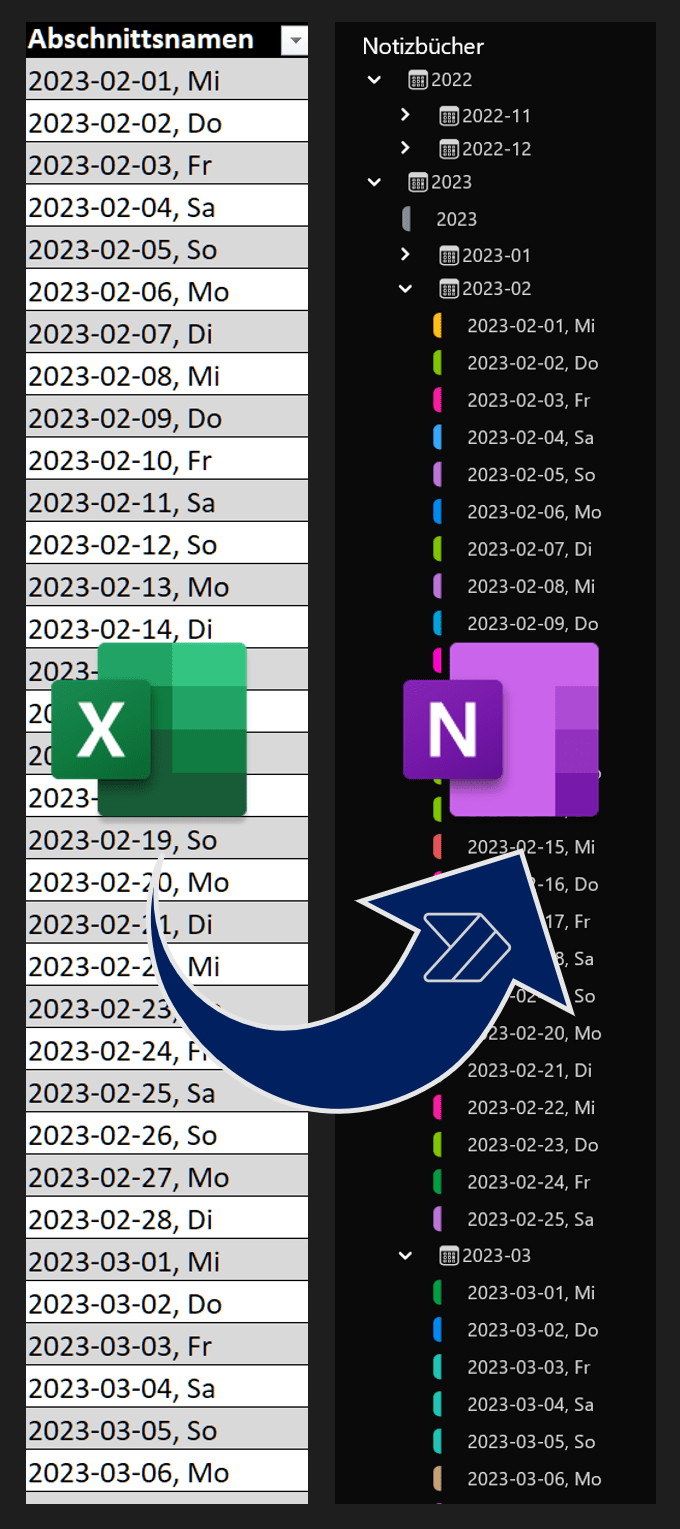The height and width of the screenshot is (1529, 680).
Task: Click the section group icon beside 2023-01
Action: tap(449, 256)
